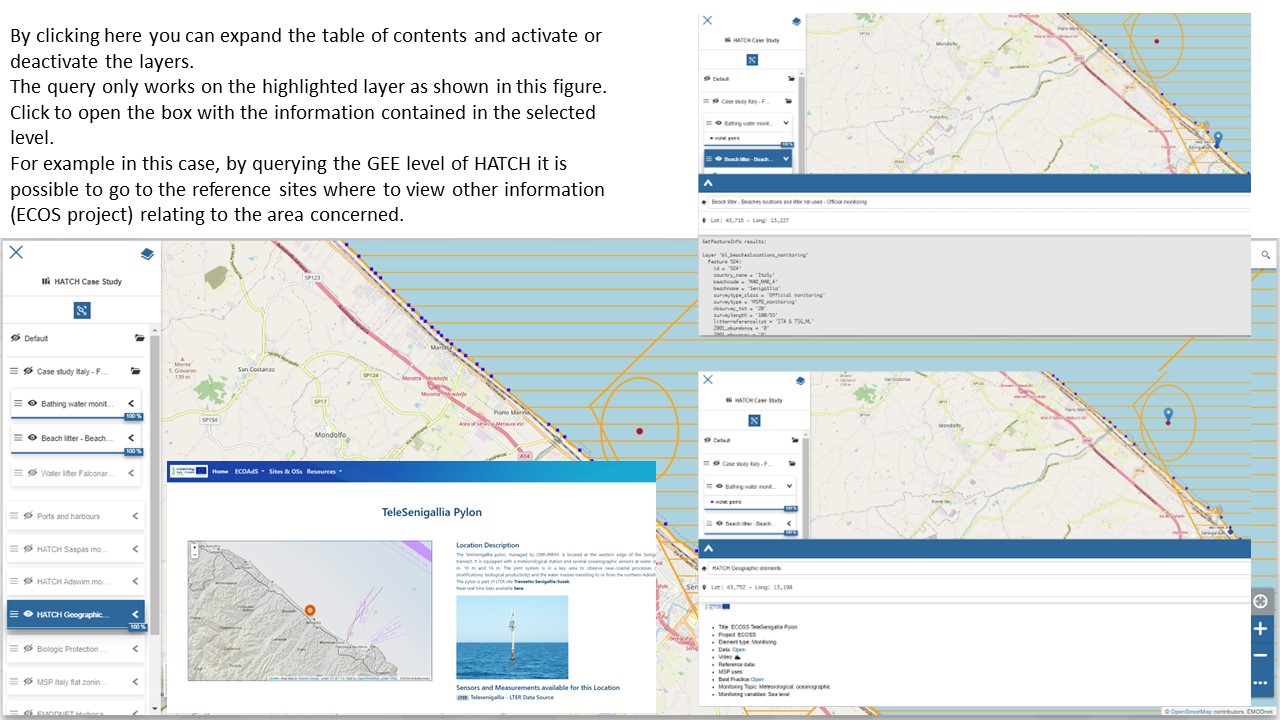This screenshot has height=720, width=1280.
Task: Expand the Biologic Protection layer details
Action: [135, 649]
